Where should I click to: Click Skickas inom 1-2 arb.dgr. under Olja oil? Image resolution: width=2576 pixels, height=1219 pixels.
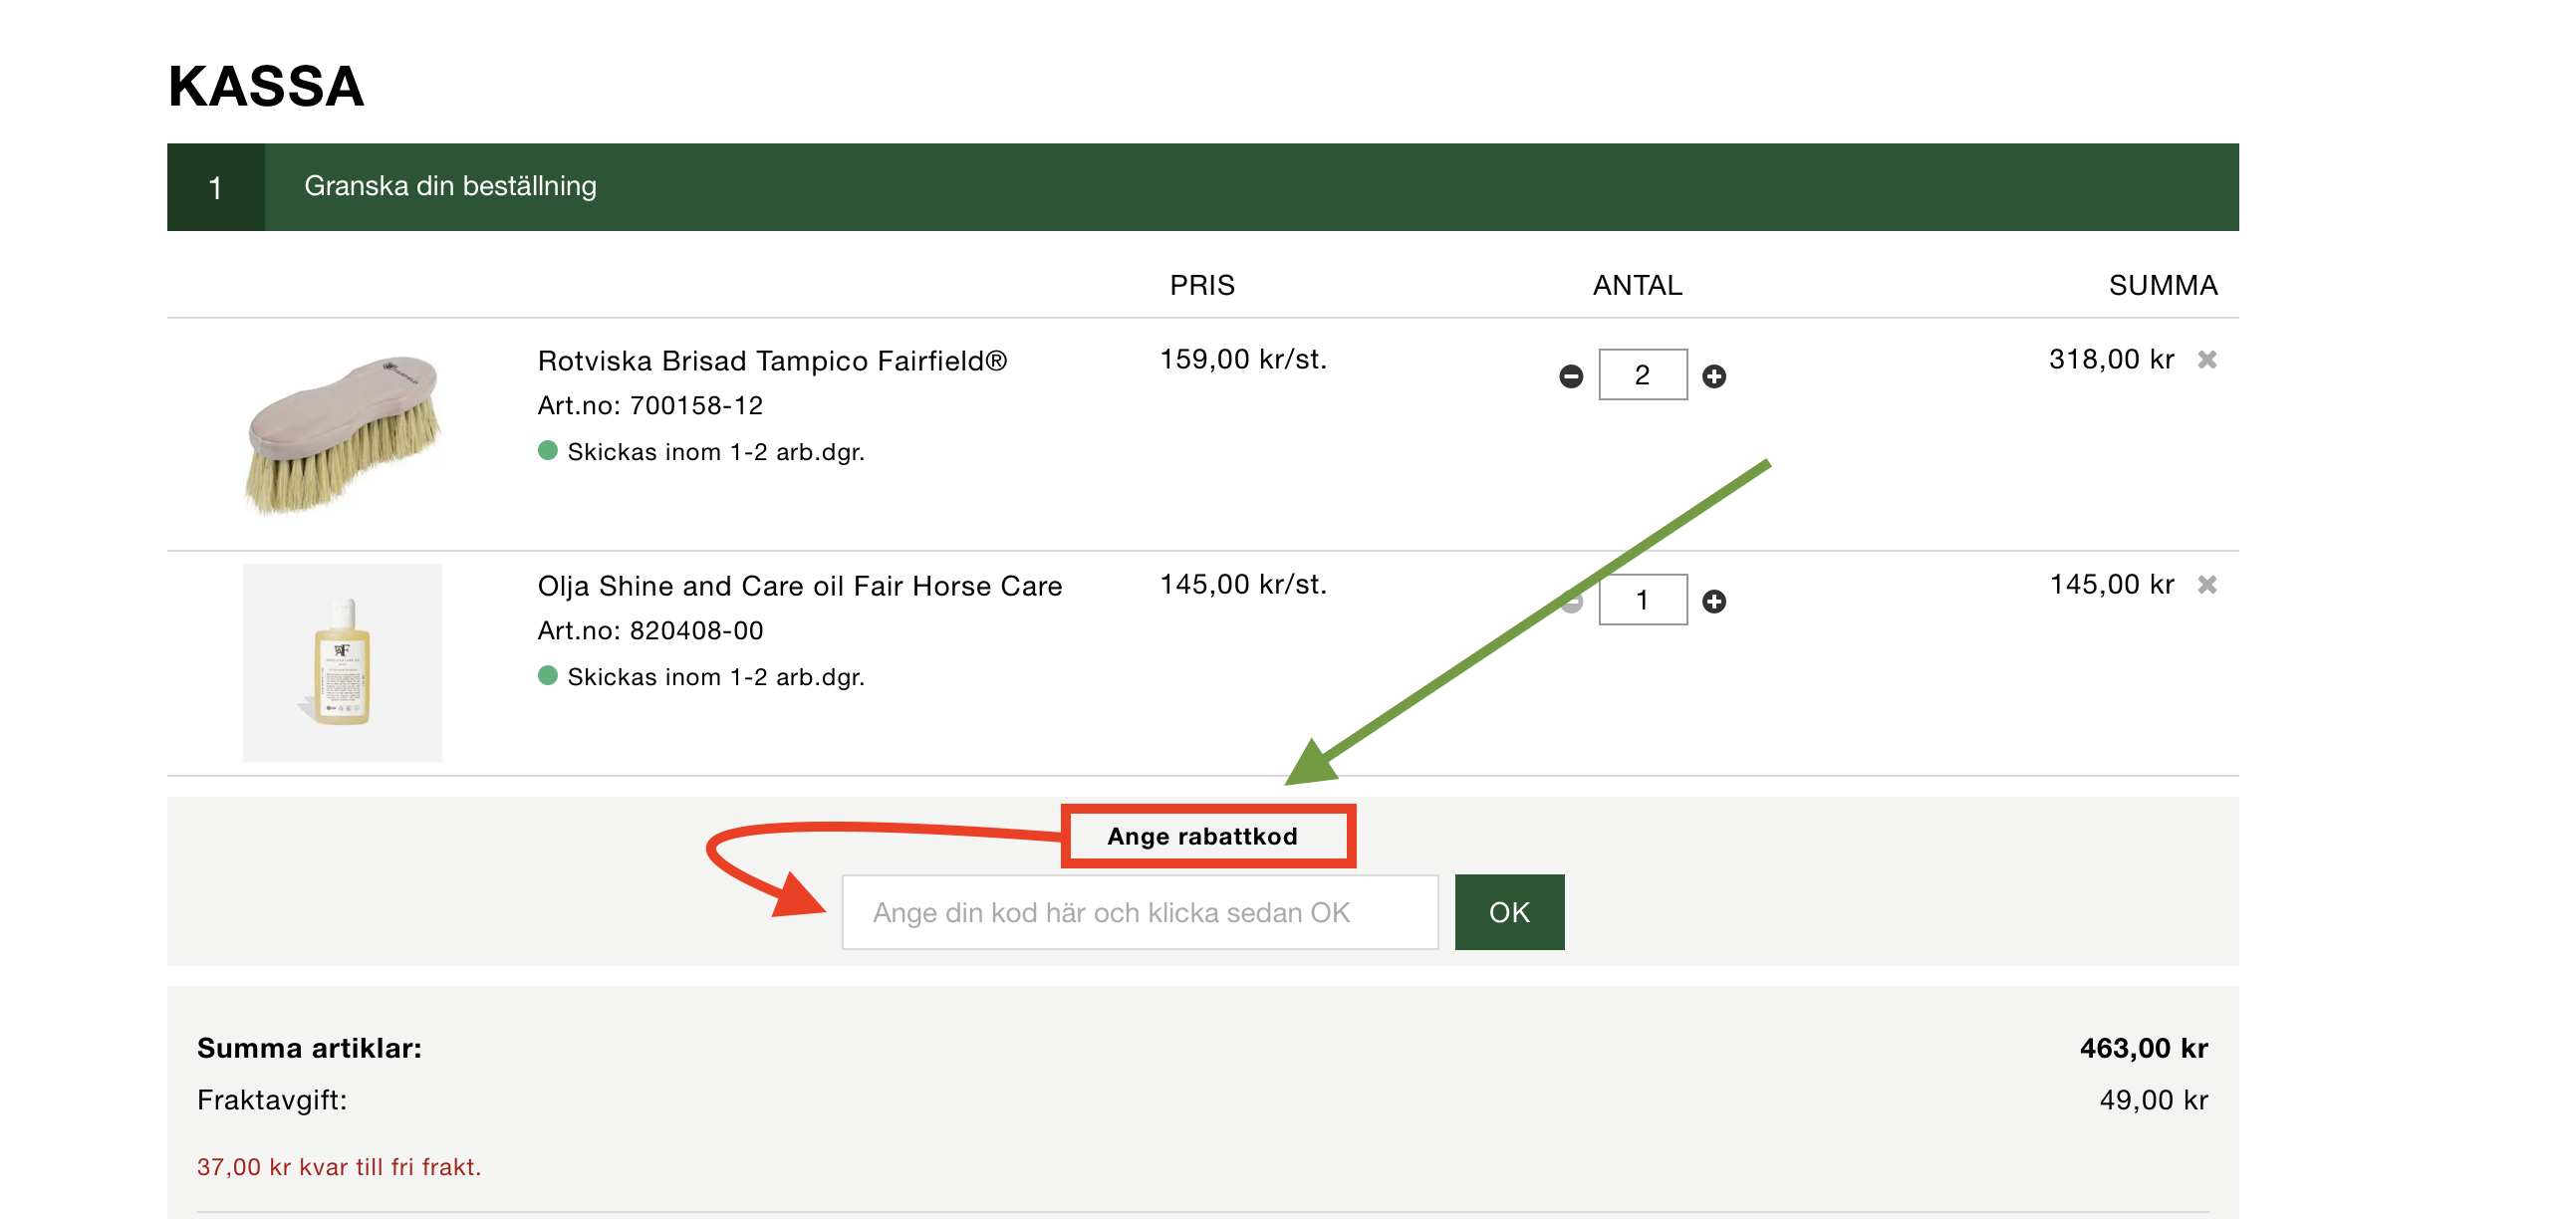[715, 677]
